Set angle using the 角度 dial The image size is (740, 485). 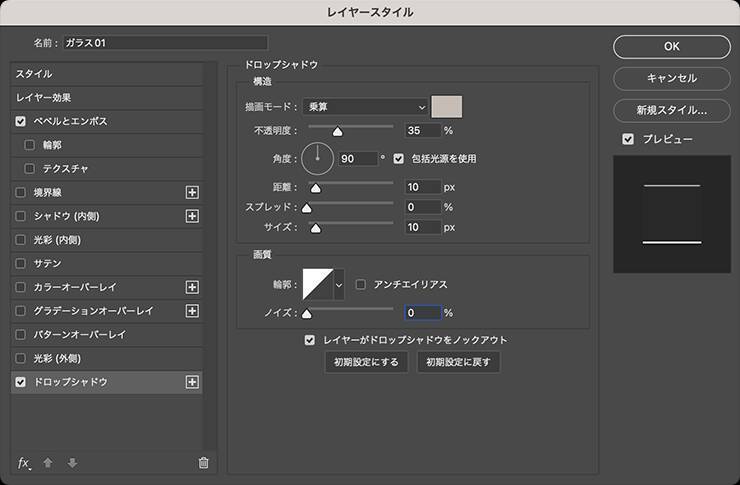pyautogui.click(x=317, y=158)
